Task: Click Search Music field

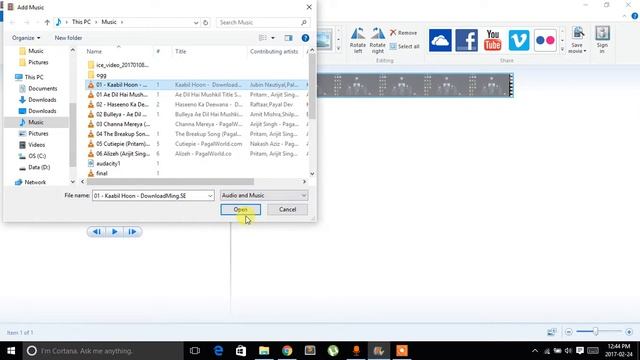Action: point(263,22)
